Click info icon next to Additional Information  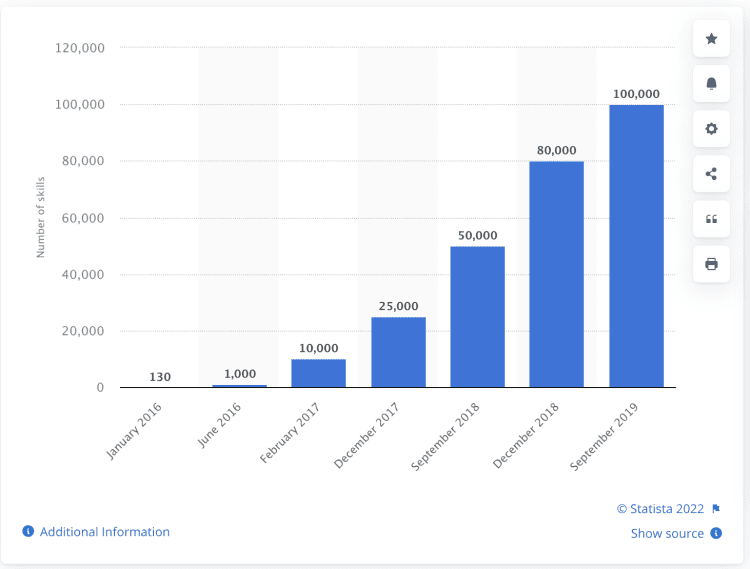28,531
